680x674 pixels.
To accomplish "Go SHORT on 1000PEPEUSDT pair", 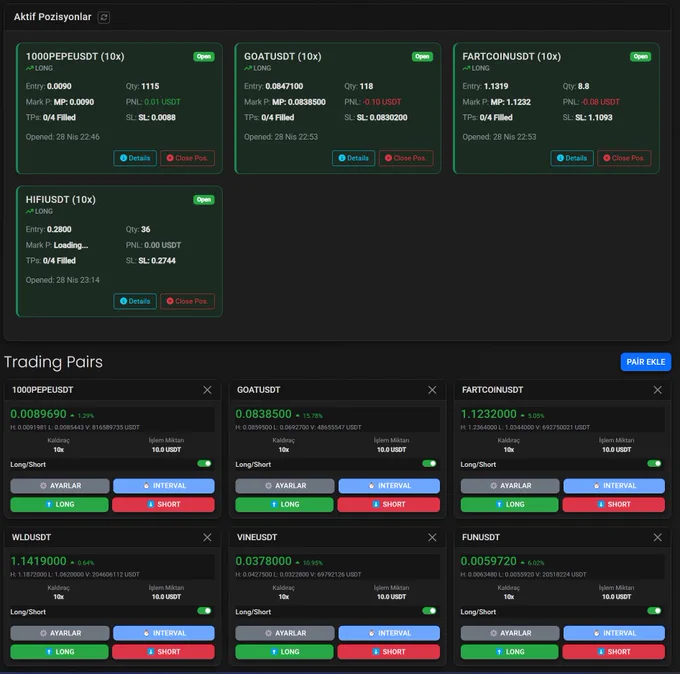I will [x=163, y=504].
